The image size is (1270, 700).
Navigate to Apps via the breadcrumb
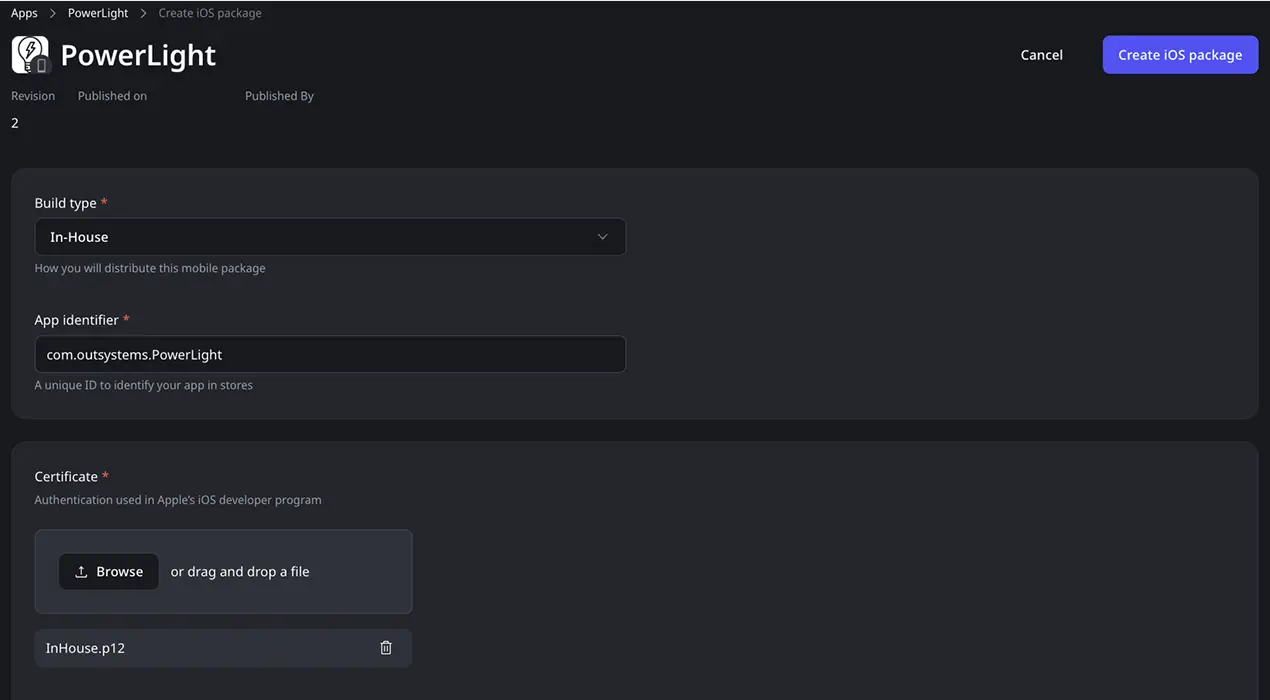pos(24,12)
